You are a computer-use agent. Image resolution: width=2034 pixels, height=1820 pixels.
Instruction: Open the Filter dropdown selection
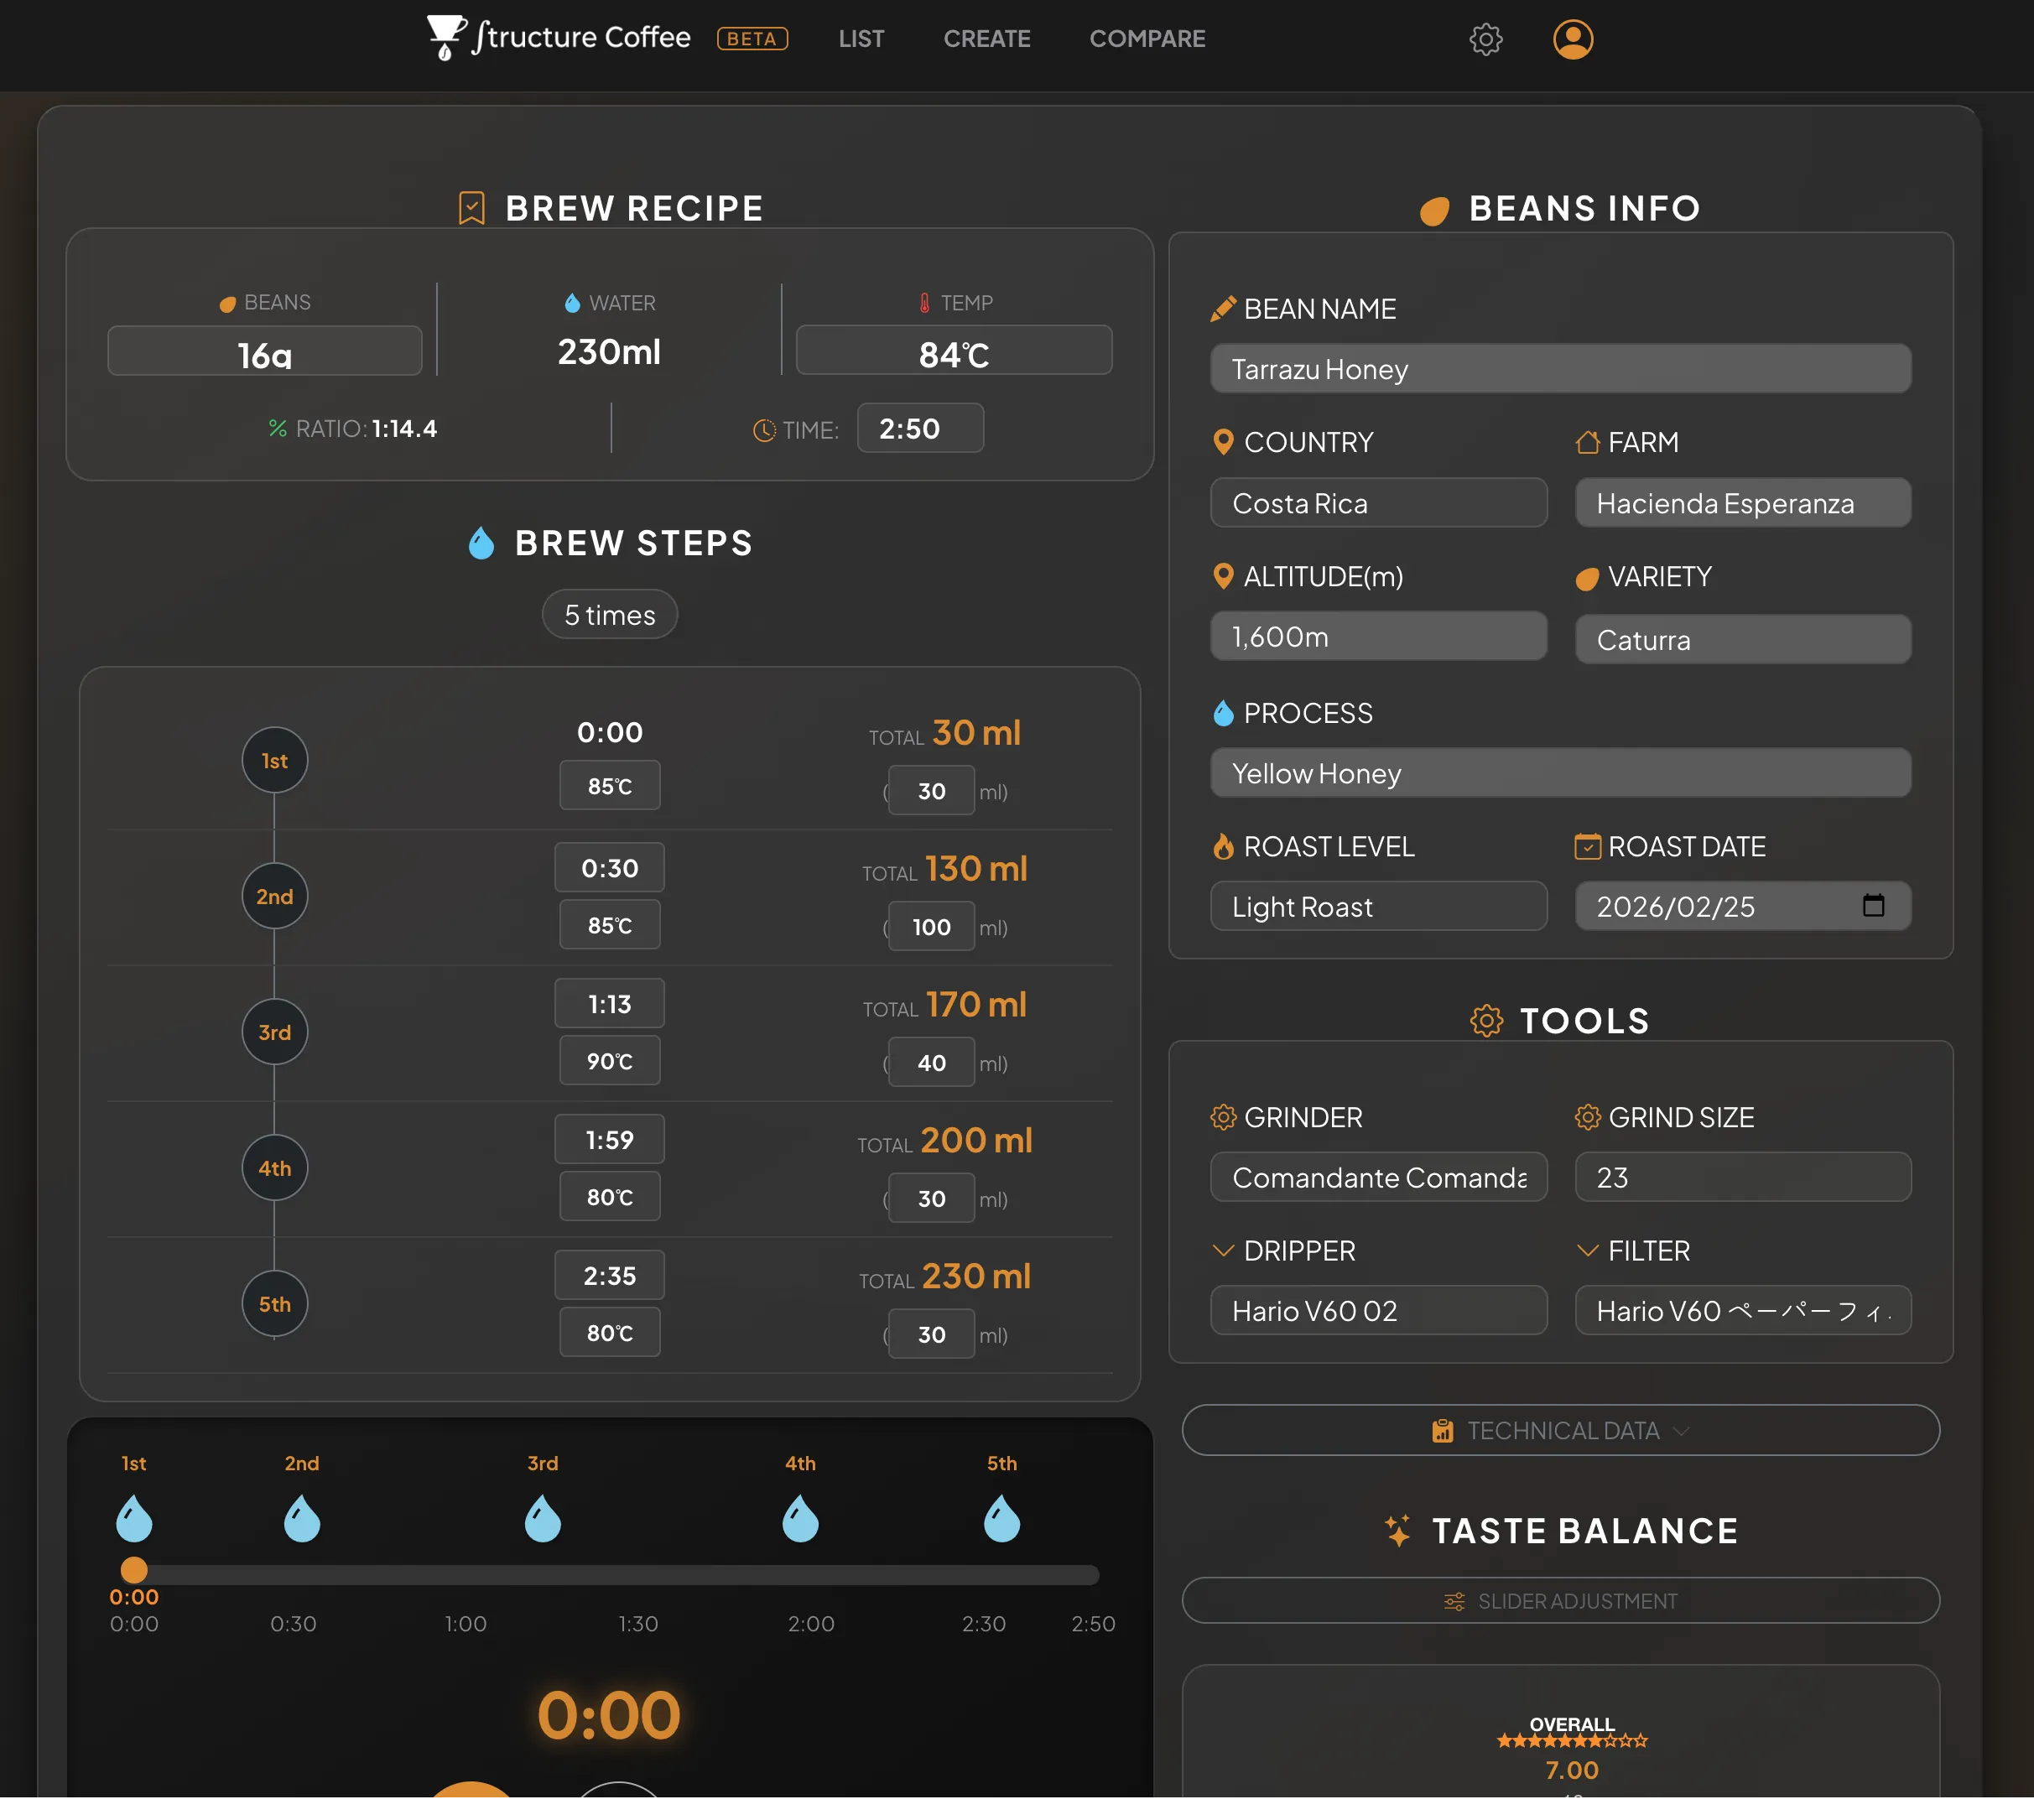click(1742, 1310)
